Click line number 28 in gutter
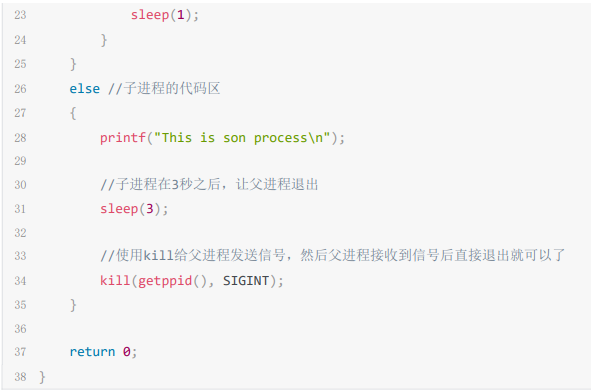591x390 pixels. coord(20,138)
